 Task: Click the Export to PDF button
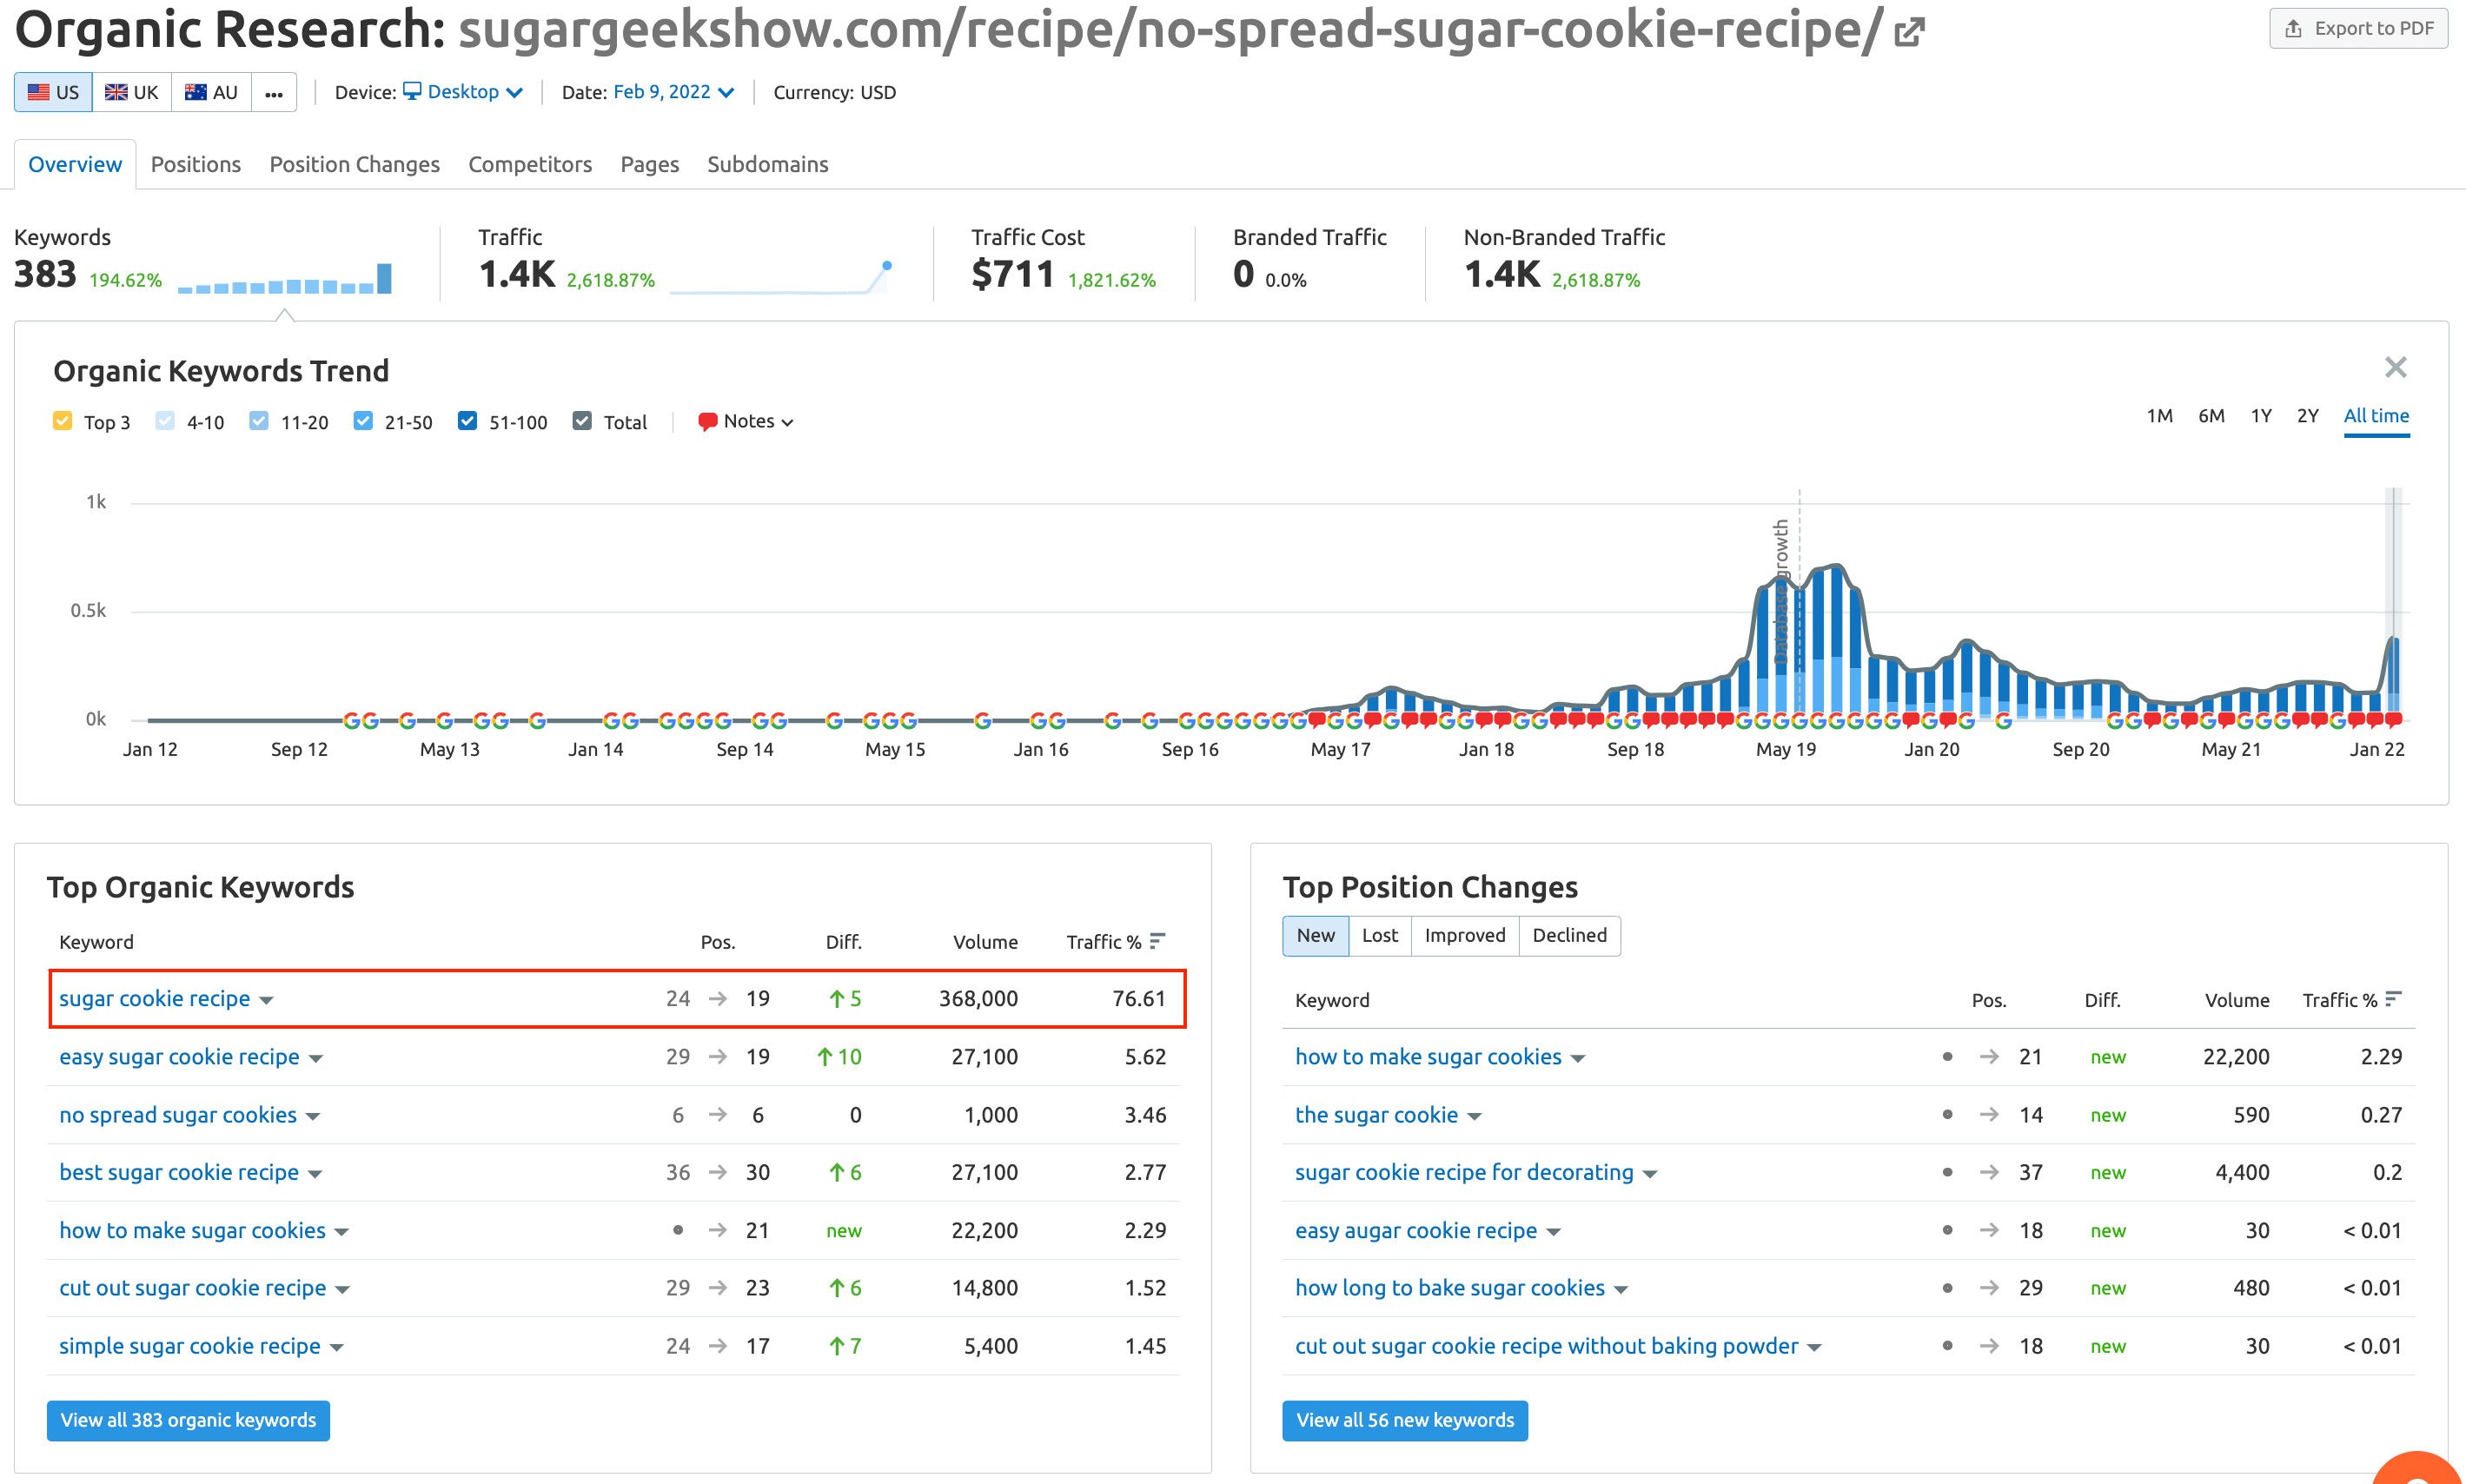click(x=2358, y=28)
